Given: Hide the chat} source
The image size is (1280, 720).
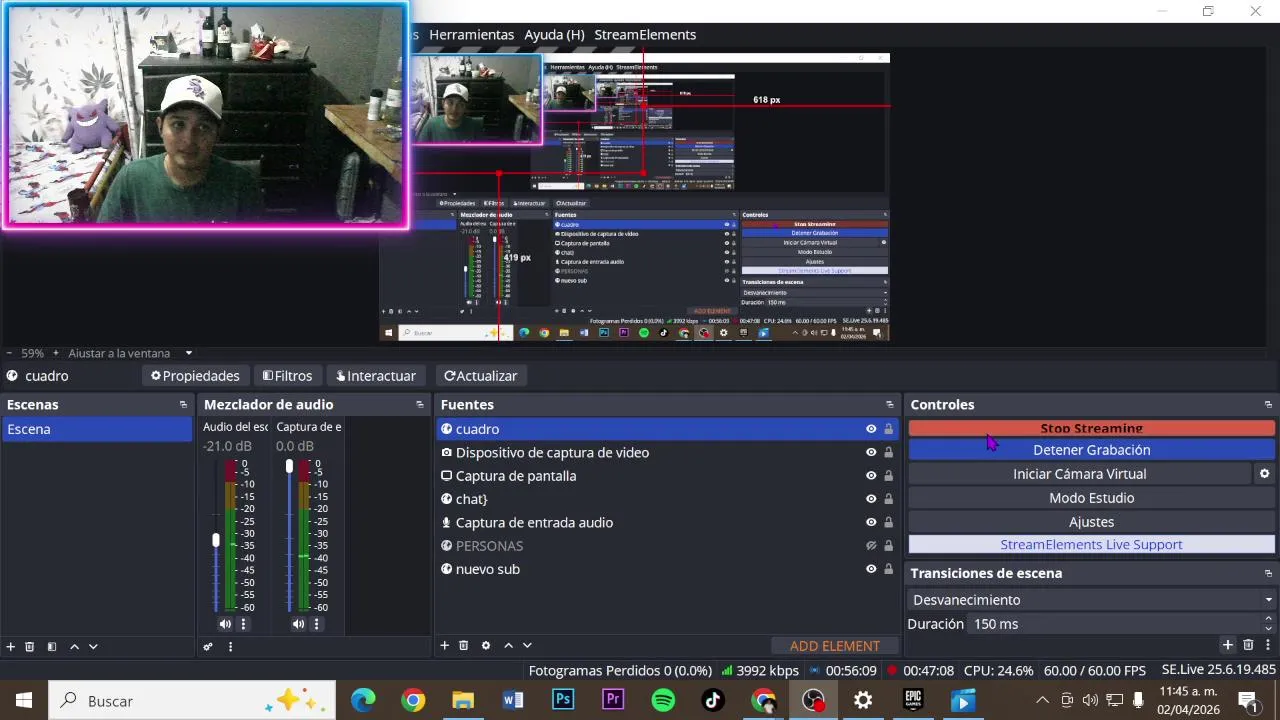Looking at the screenshot, I should coord(871,499).
